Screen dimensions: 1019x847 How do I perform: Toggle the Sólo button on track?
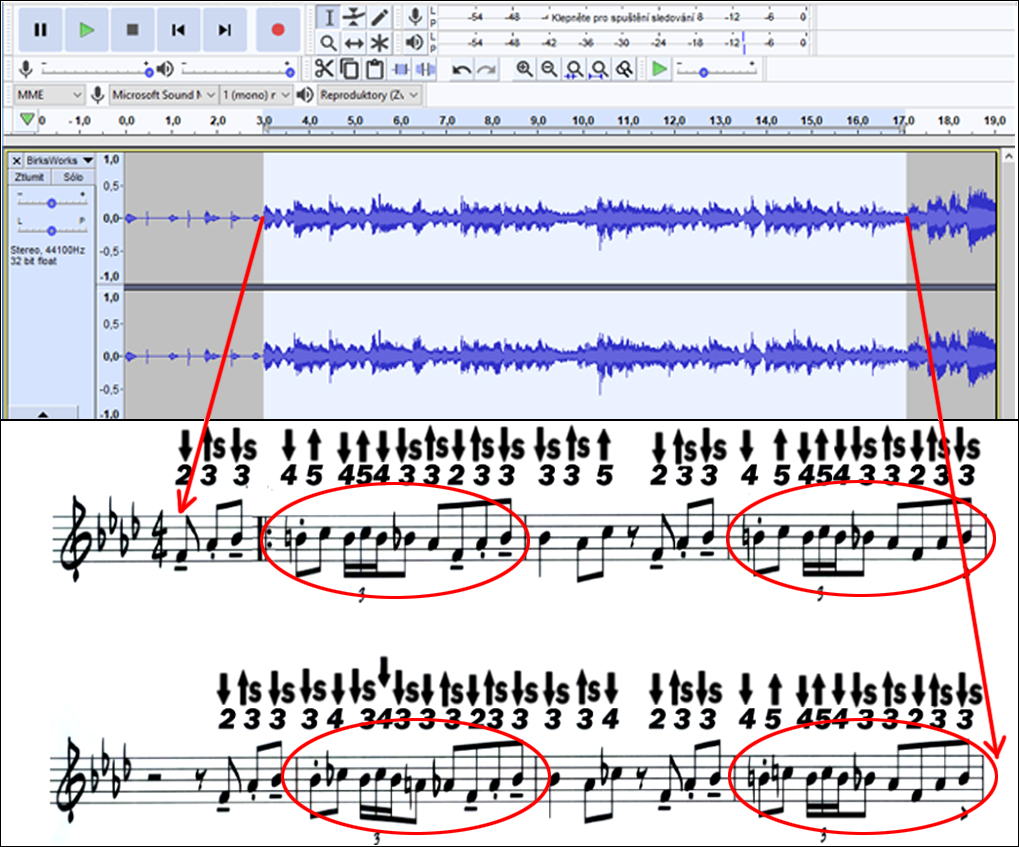click(x=73, y=177)
